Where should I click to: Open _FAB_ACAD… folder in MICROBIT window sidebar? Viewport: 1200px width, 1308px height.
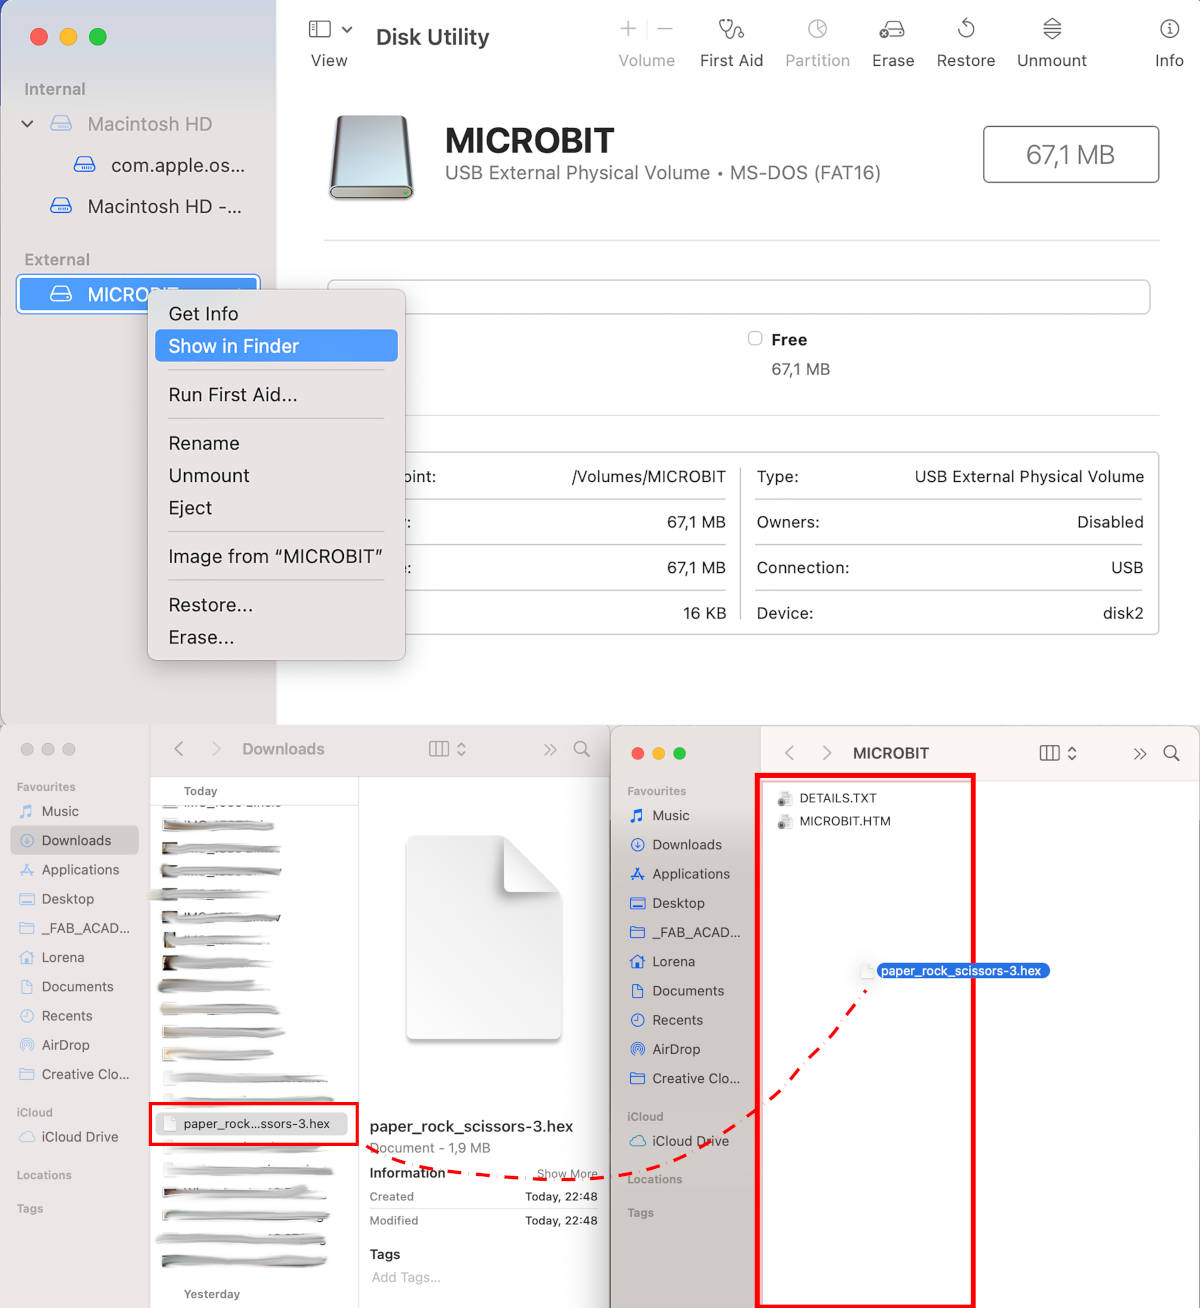pos(686,932)
